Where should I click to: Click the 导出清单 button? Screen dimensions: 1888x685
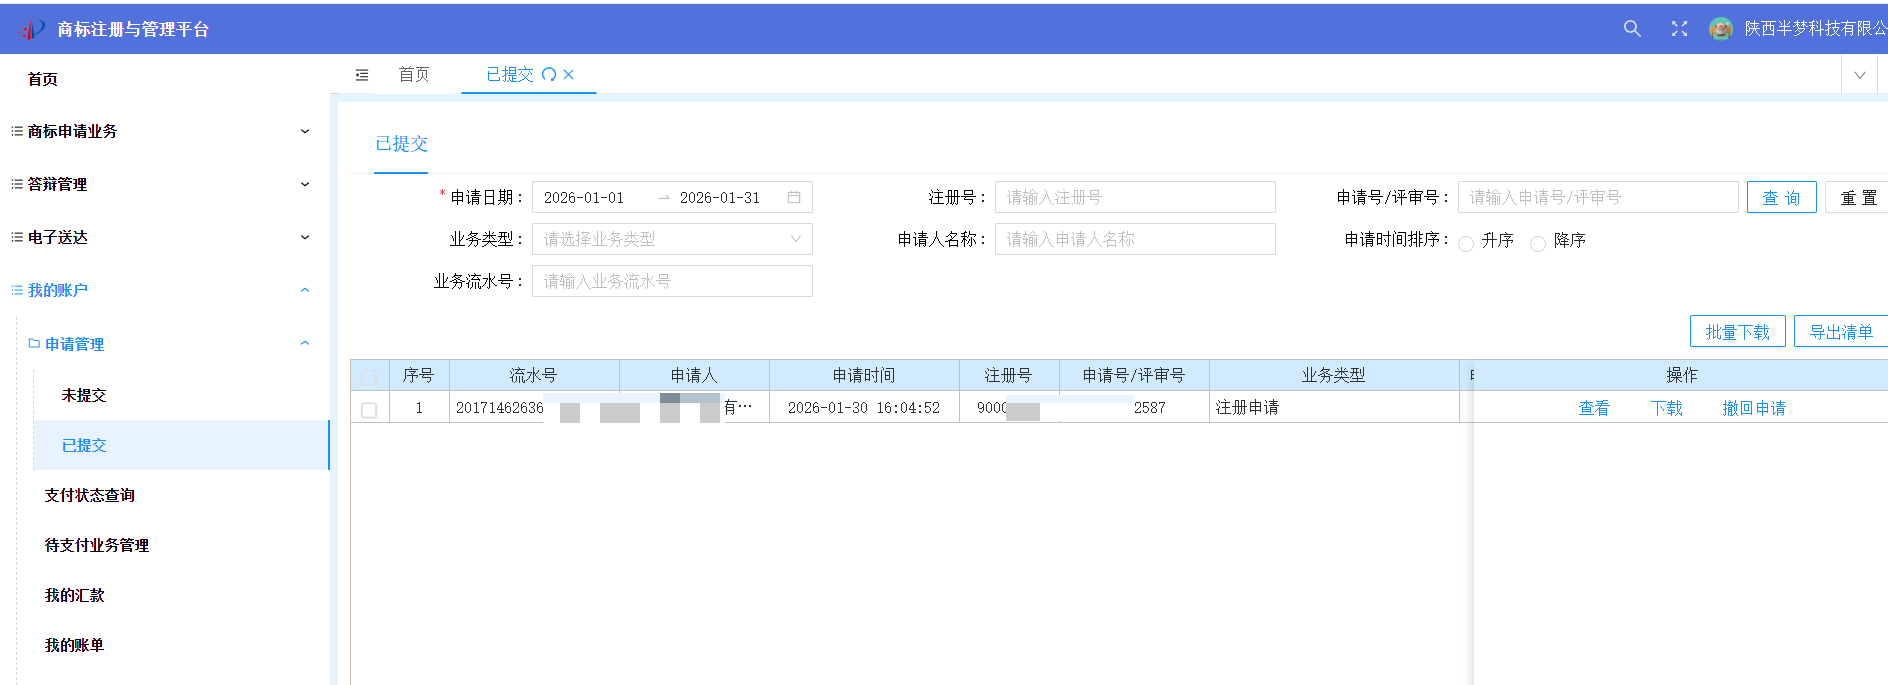click(1841, 332)
